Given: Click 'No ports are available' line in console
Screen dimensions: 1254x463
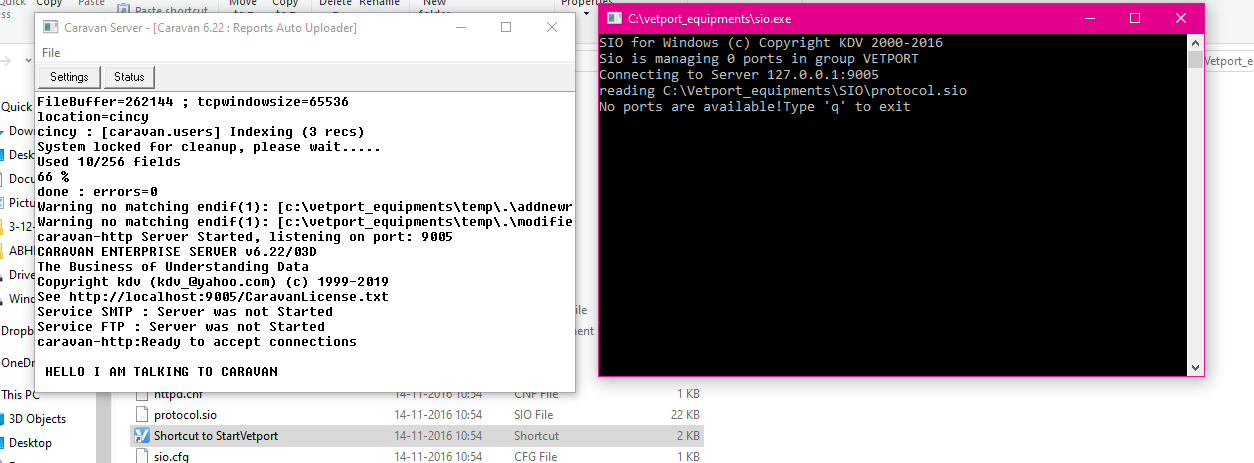Looking at the screenshot, I should pyautogui.click(x=755, y=107).
